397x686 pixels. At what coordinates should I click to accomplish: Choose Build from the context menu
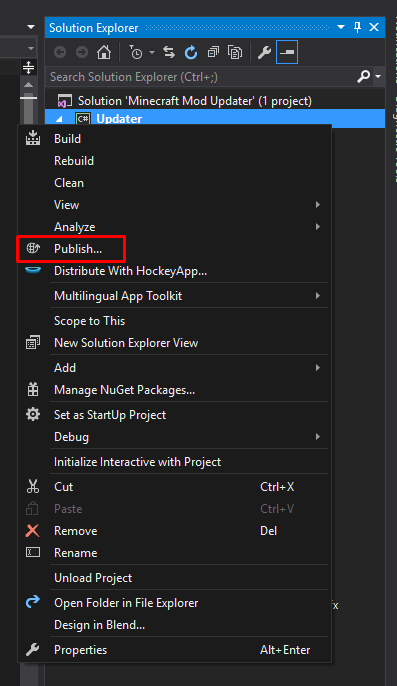pyautogui.click(x=175, y=139)
